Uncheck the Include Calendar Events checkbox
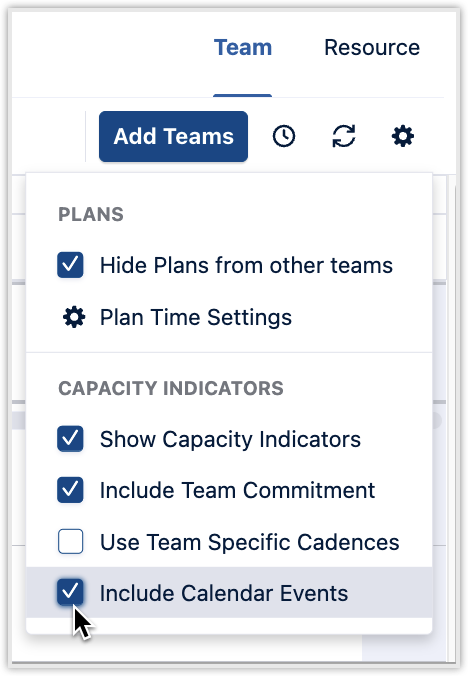Image resolution: width=468 pixels, height=676 pixels. tap(70, 592)
